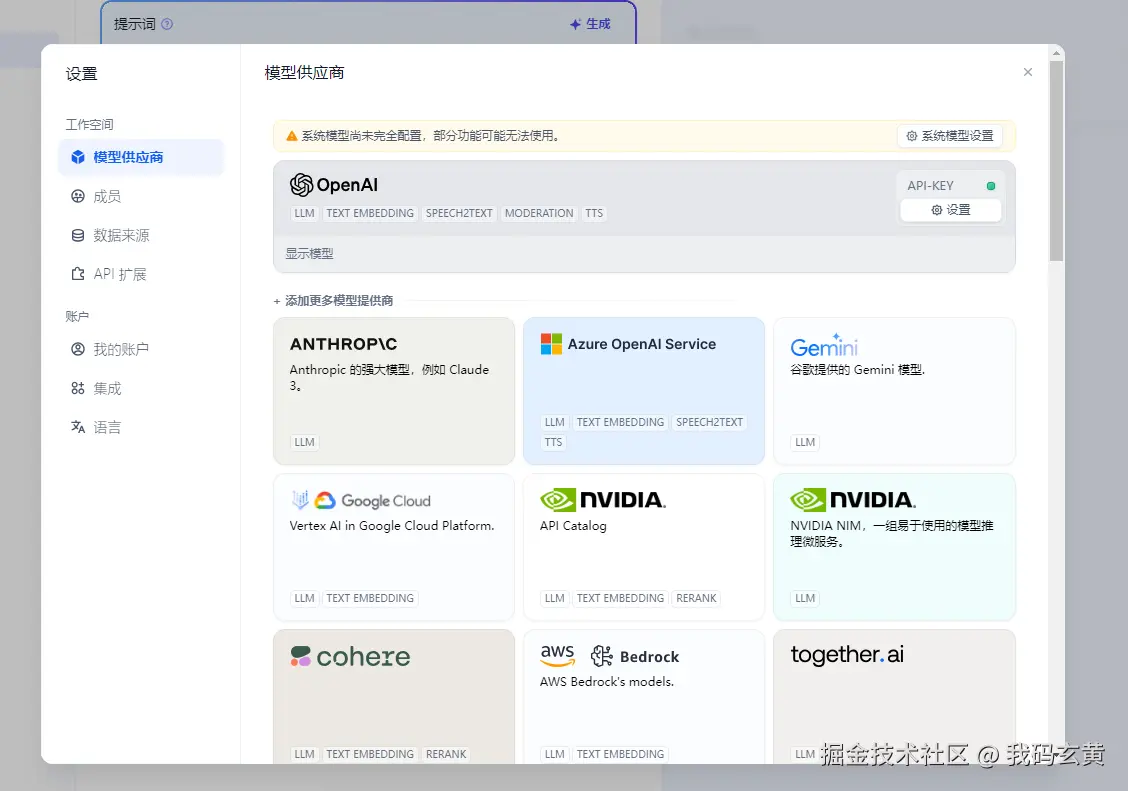Click the ANTHROPIC wordmark logo
The width and height of the screenshot is (1128, 791).
click(x=343, y=344)
